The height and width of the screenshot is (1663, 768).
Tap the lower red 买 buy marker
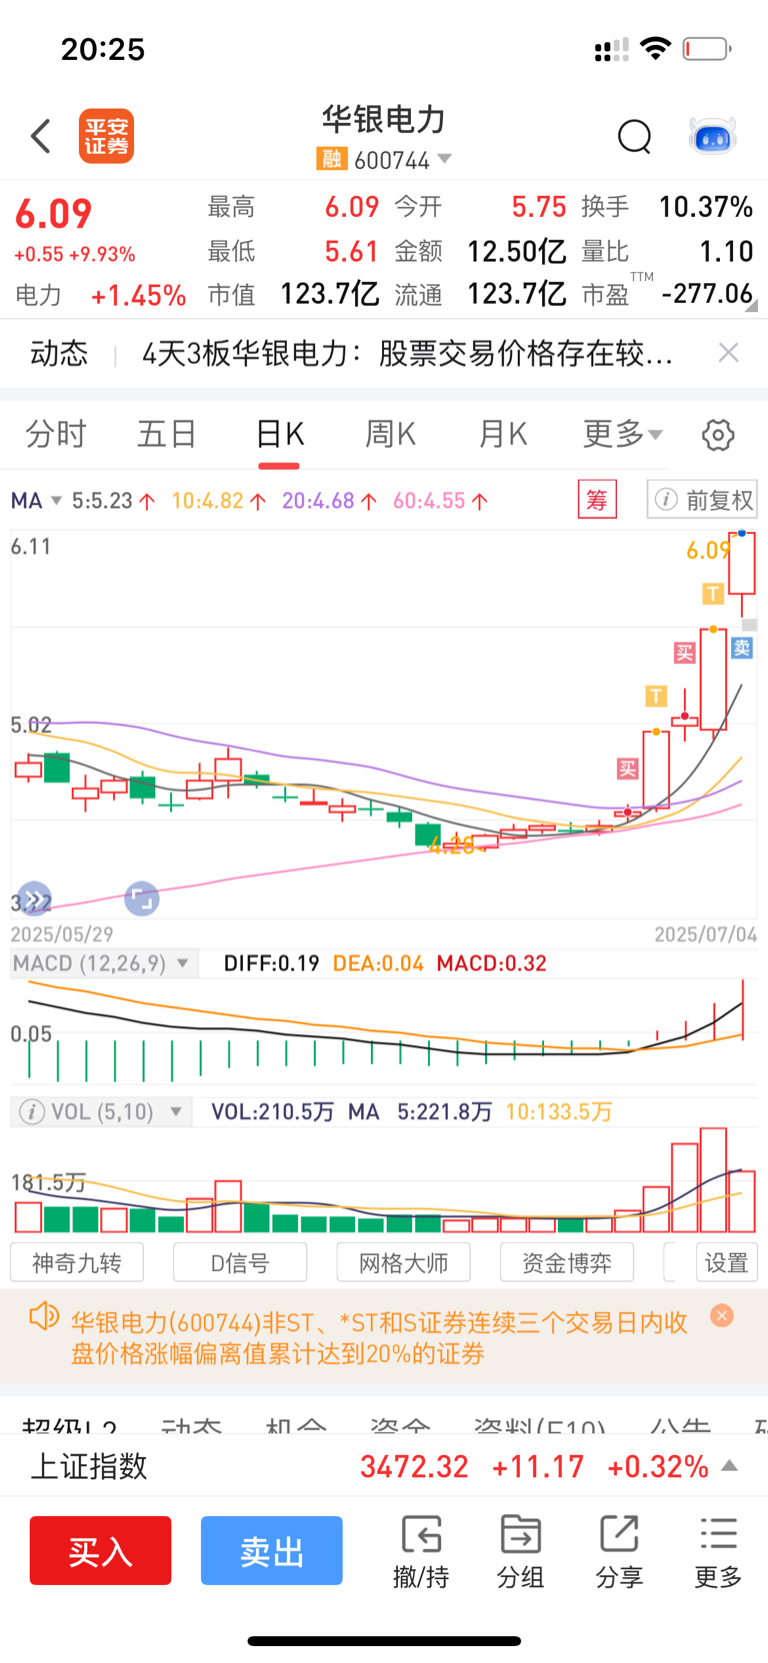(x=627, y=768)
